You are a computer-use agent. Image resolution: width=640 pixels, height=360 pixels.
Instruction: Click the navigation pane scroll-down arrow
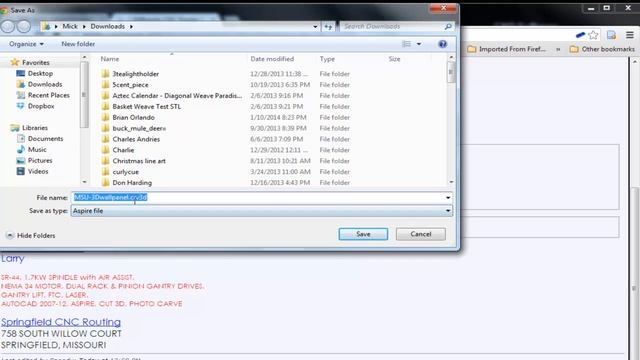(x=84, y=182)
